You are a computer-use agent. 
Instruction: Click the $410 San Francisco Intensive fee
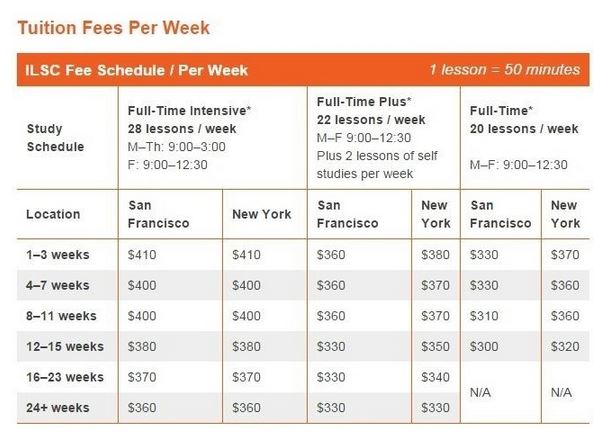(142, 254)
